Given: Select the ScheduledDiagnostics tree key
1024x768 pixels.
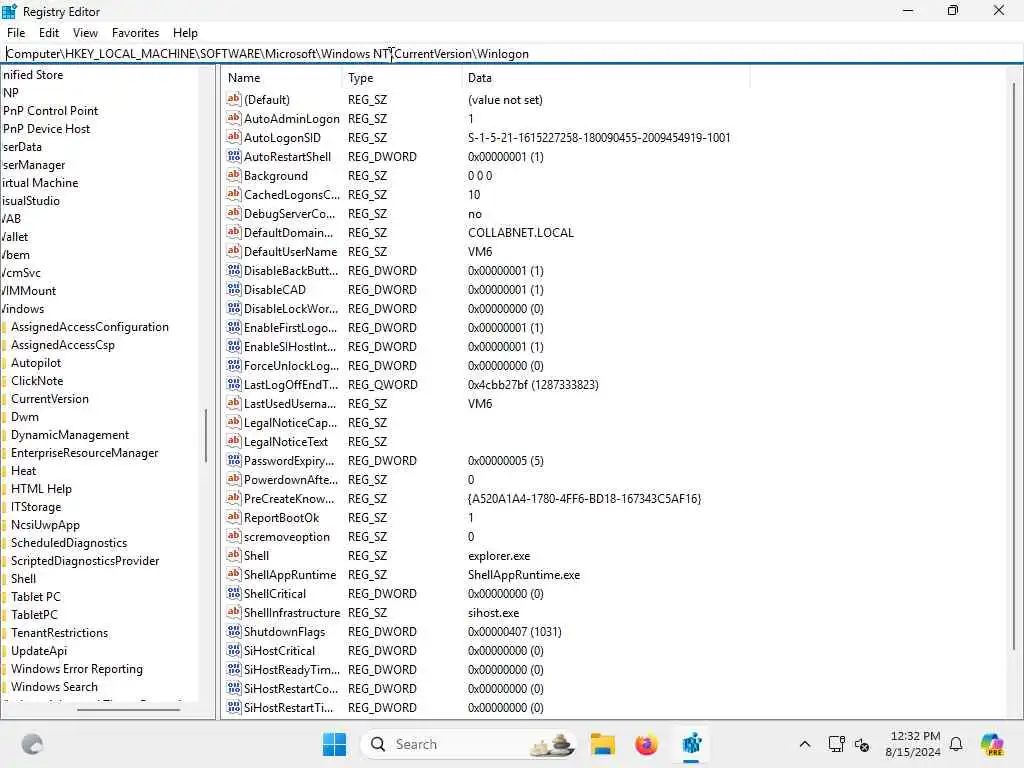Looking at the screenshot, I should [x=69, y=543].
